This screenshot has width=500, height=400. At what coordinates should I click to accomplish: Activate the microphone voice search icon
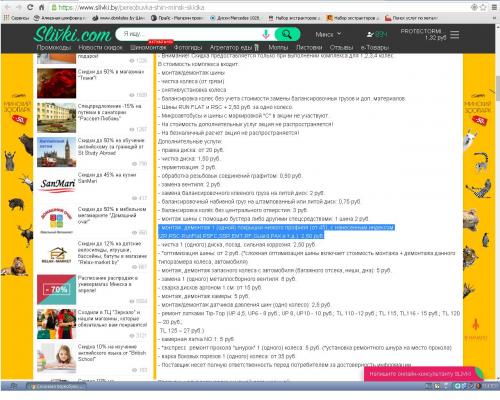coord(266,34)
